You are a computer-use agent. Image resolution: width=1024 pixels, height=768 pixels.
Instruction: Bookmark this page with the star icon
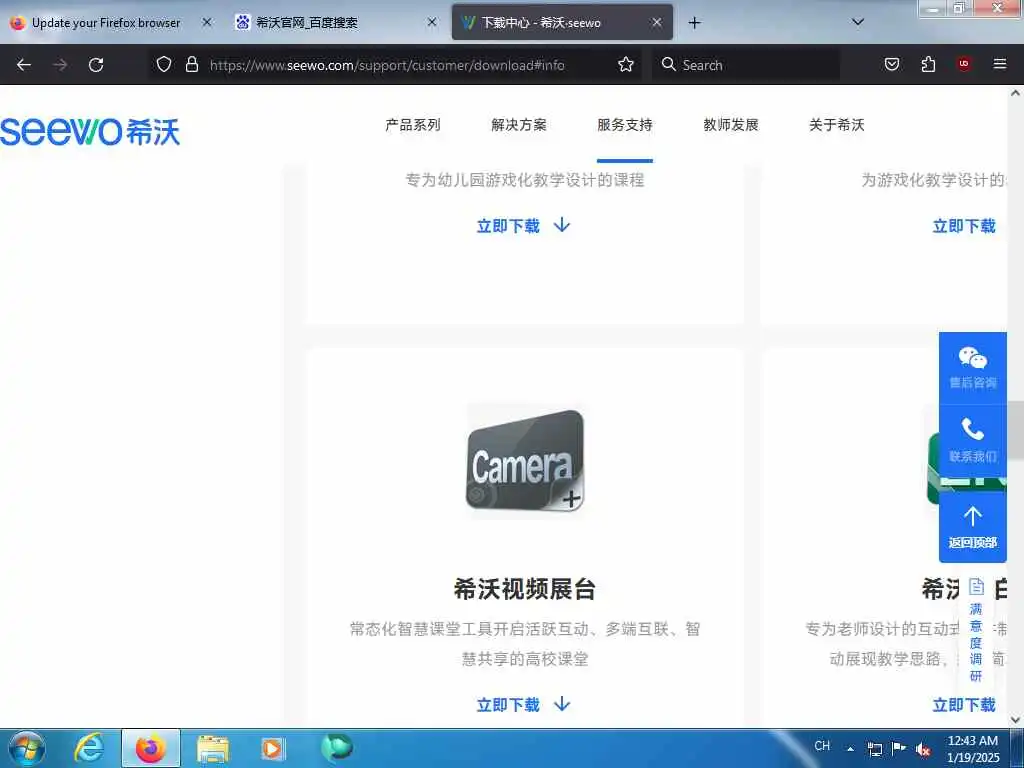626,64
